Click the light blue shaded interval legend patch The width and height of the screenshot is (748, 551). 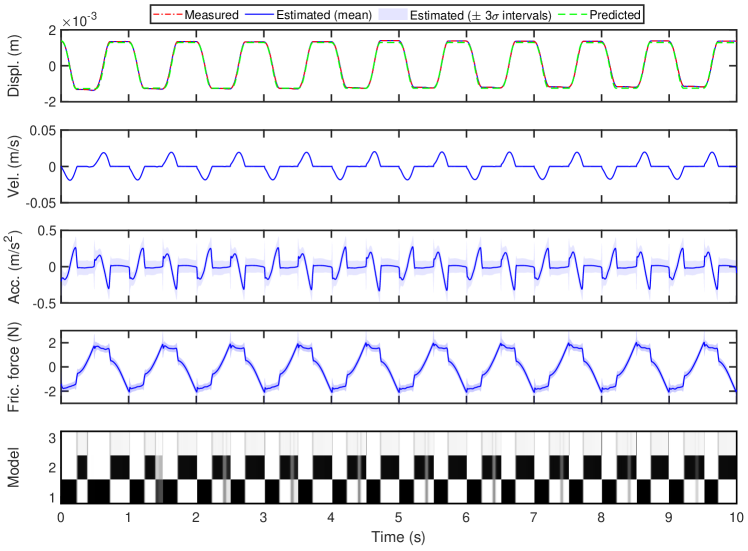393,15
